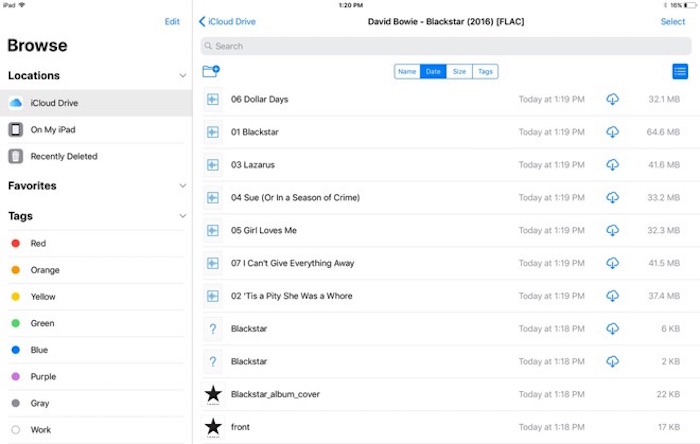Tap audio file icon of 06 Dollar Days

213,99
